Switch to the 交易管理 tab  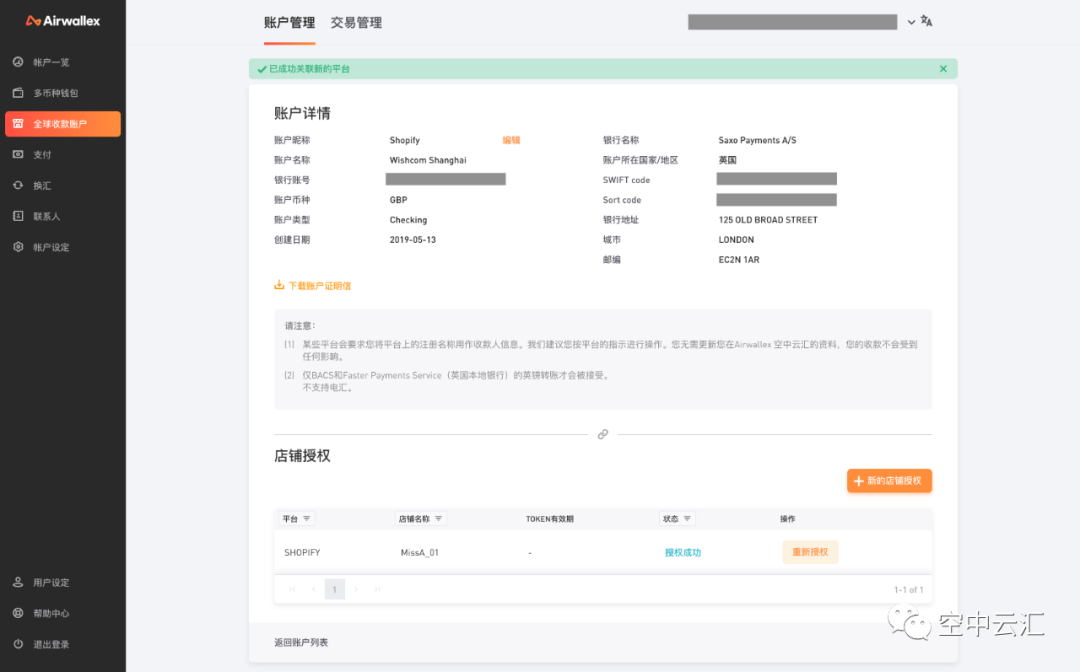(x=356, y=23)
